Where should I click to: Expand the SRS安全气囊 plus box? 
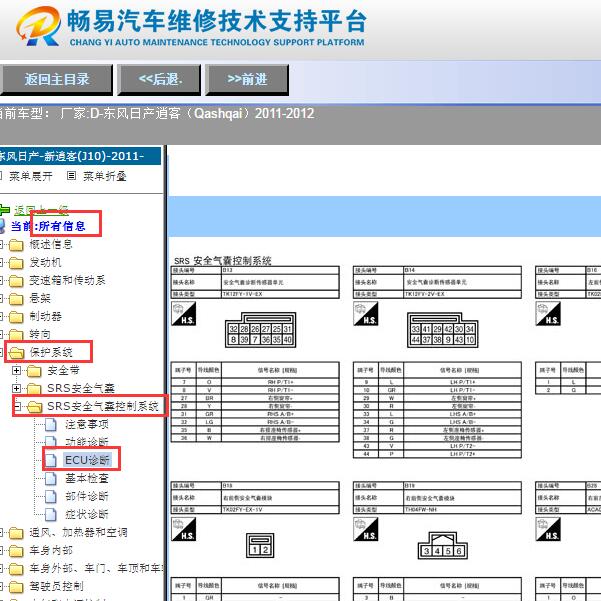click(x=16, y=388)
